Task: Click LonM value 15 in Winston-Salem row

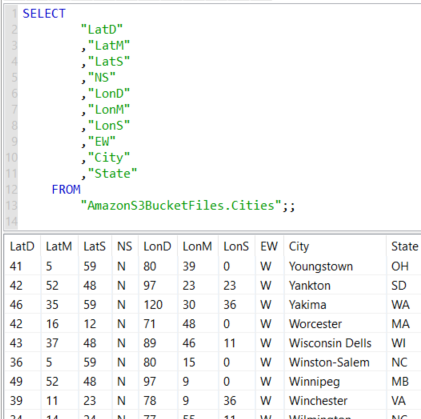Action: coord(189,362)
